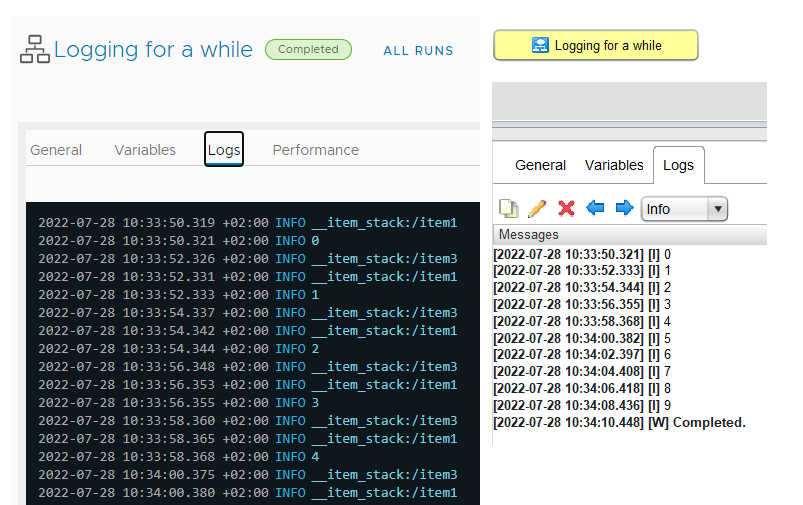Switch to the Performance tab
803x505 pixels.
coord(315,150)
